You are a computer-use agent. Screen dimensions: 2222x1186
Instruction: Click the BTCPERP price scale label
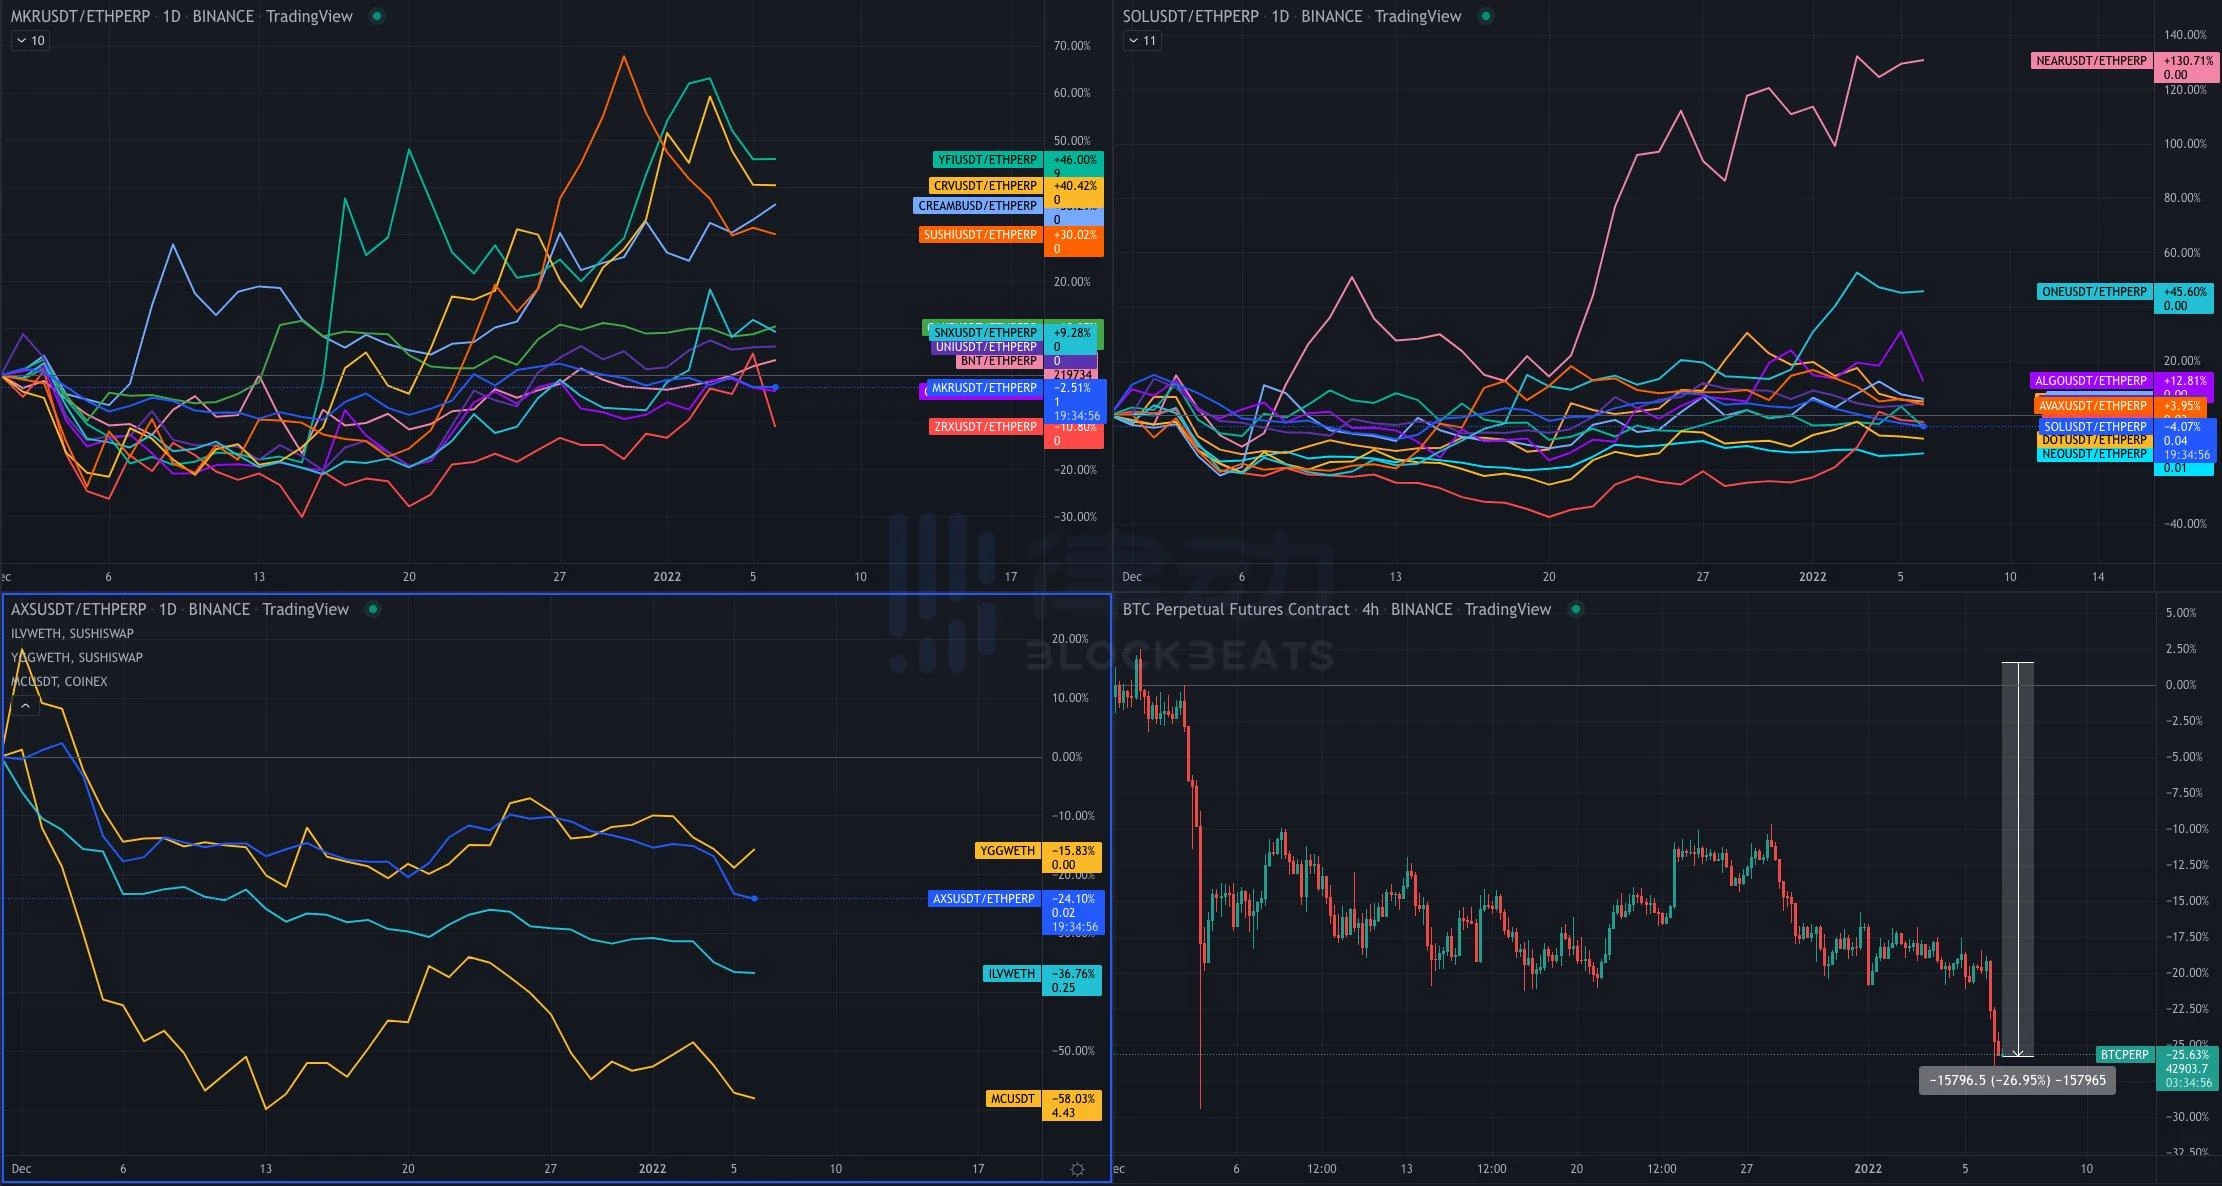click(x=2125, y=1055)
